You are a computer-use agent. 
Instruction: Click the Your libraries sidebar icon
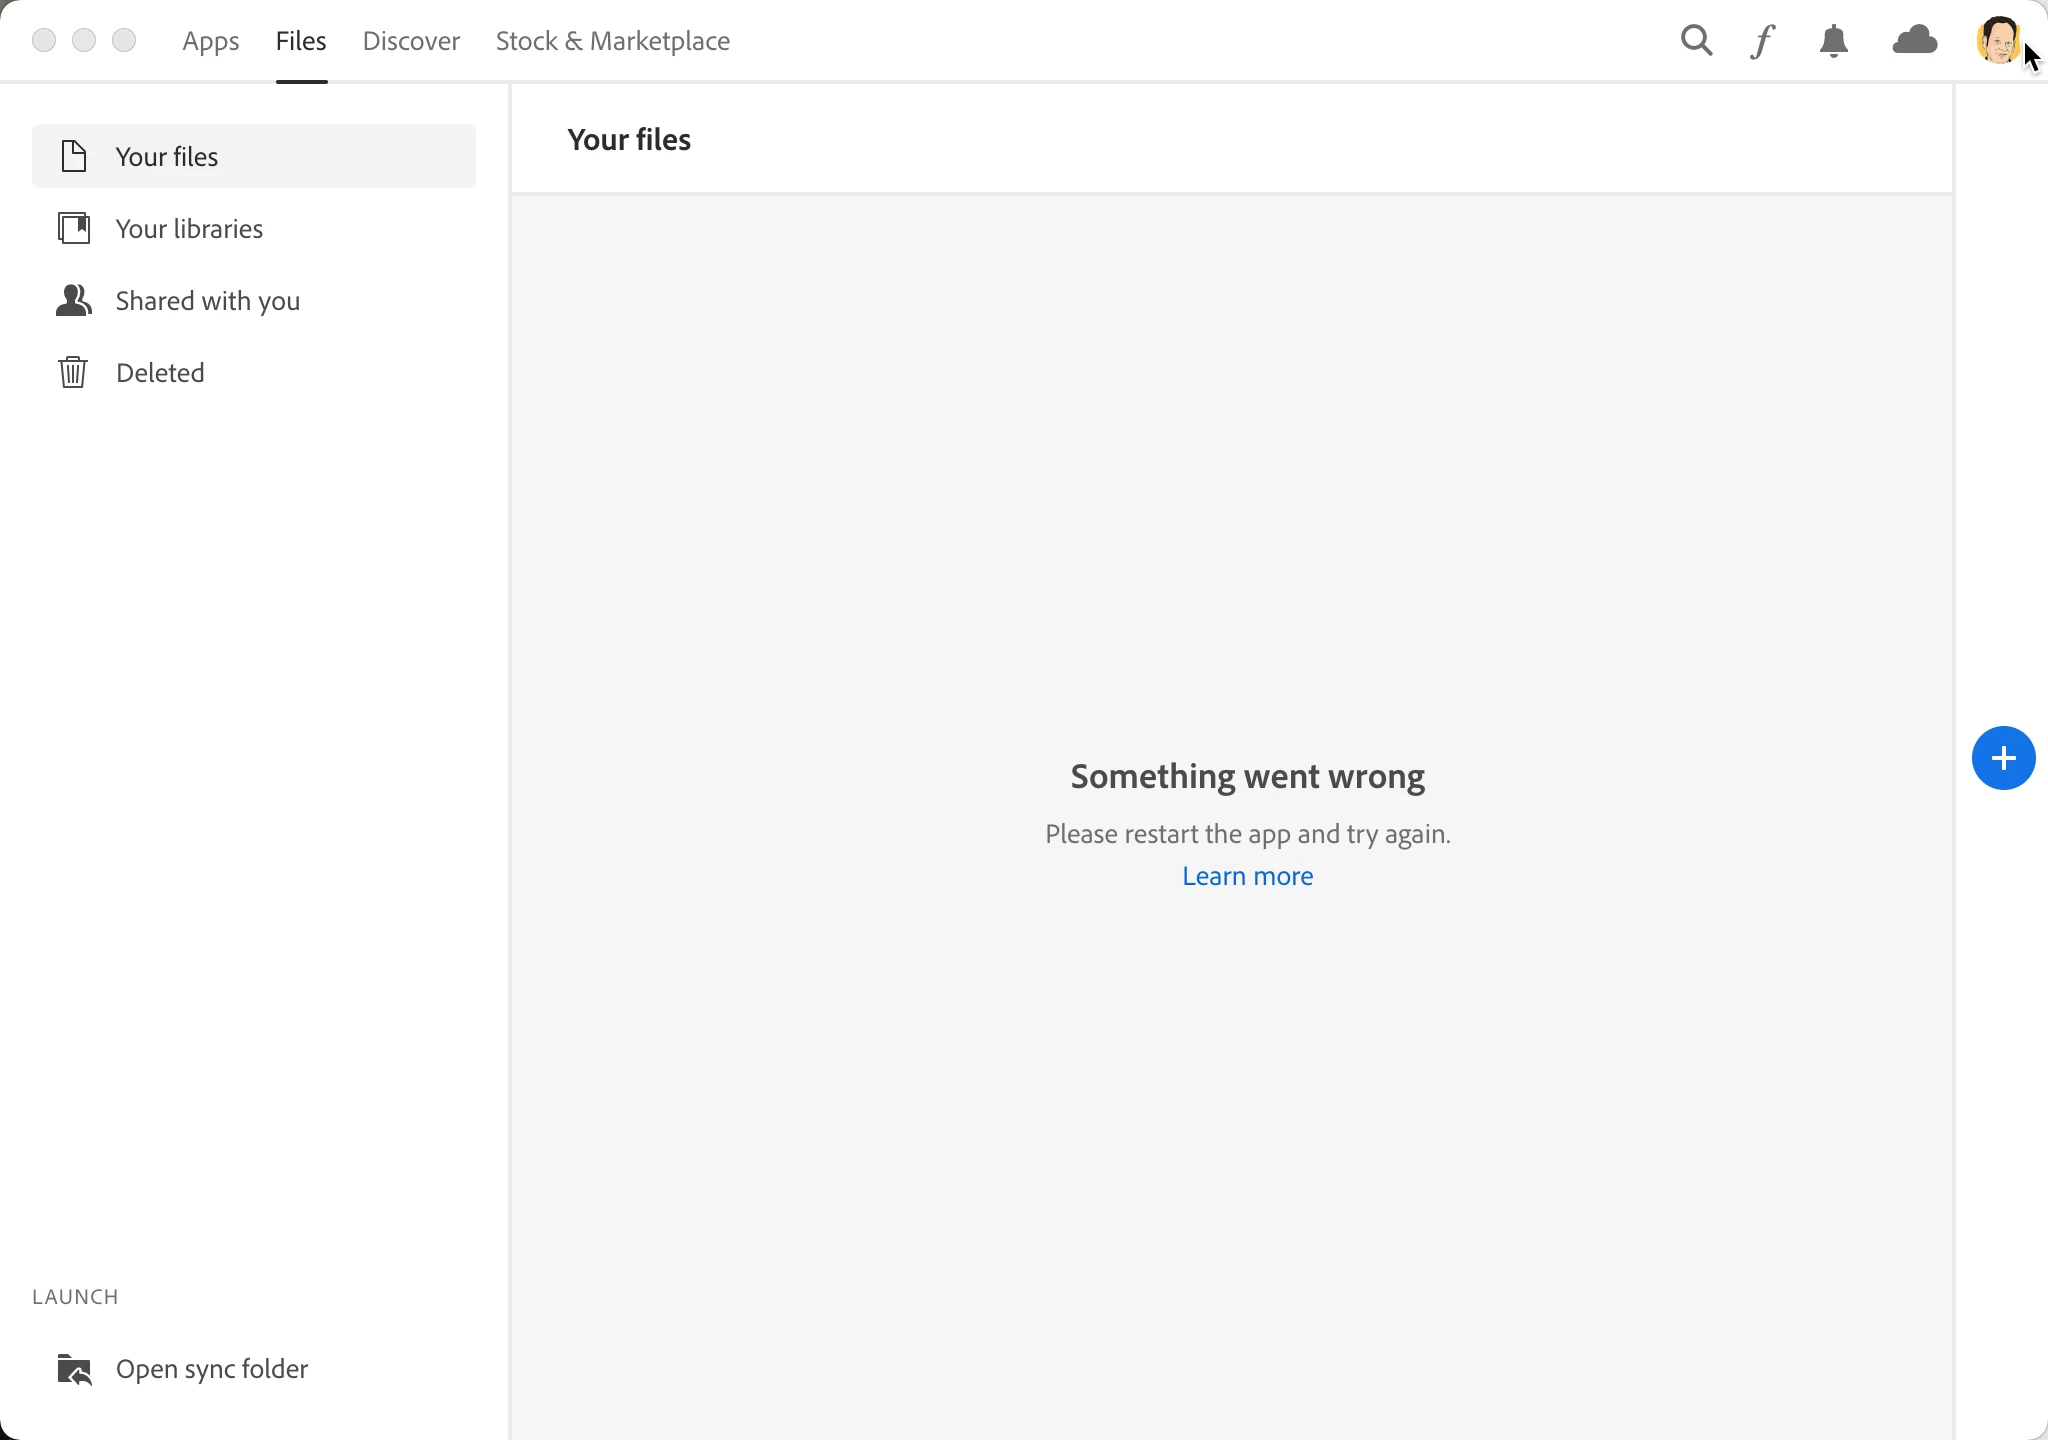(73, 228)
